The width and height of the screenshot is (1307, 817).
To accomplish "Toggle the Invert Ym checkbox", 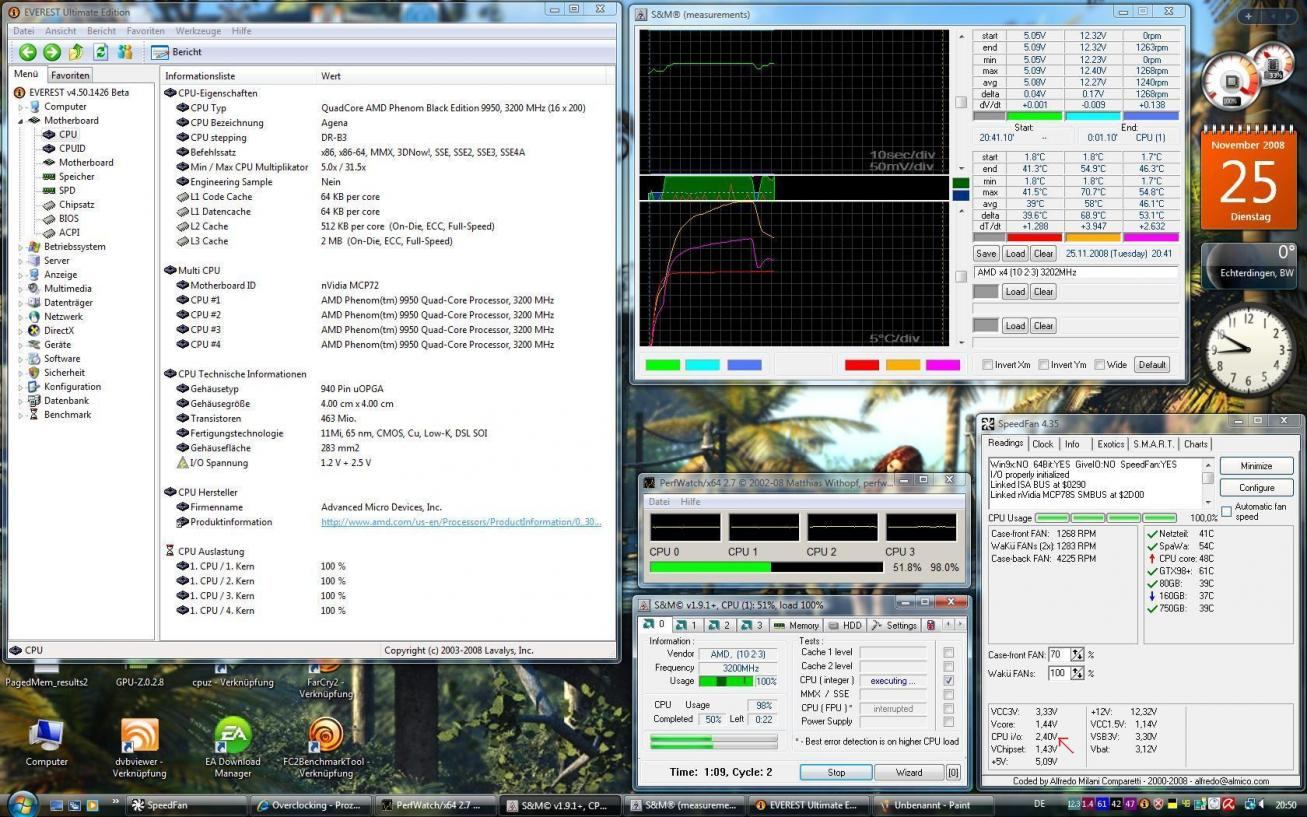I will tap(1044, 365).
